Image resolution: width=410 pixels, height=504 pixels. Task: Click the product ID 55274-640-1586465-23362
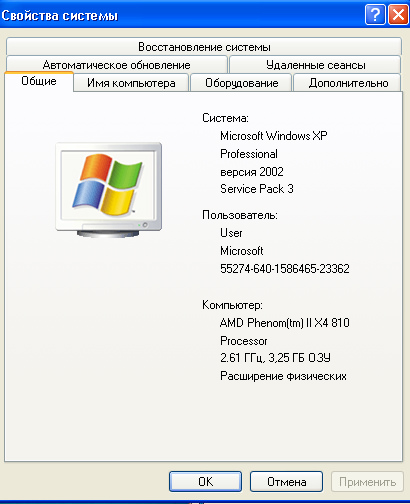tap(285, 269)
